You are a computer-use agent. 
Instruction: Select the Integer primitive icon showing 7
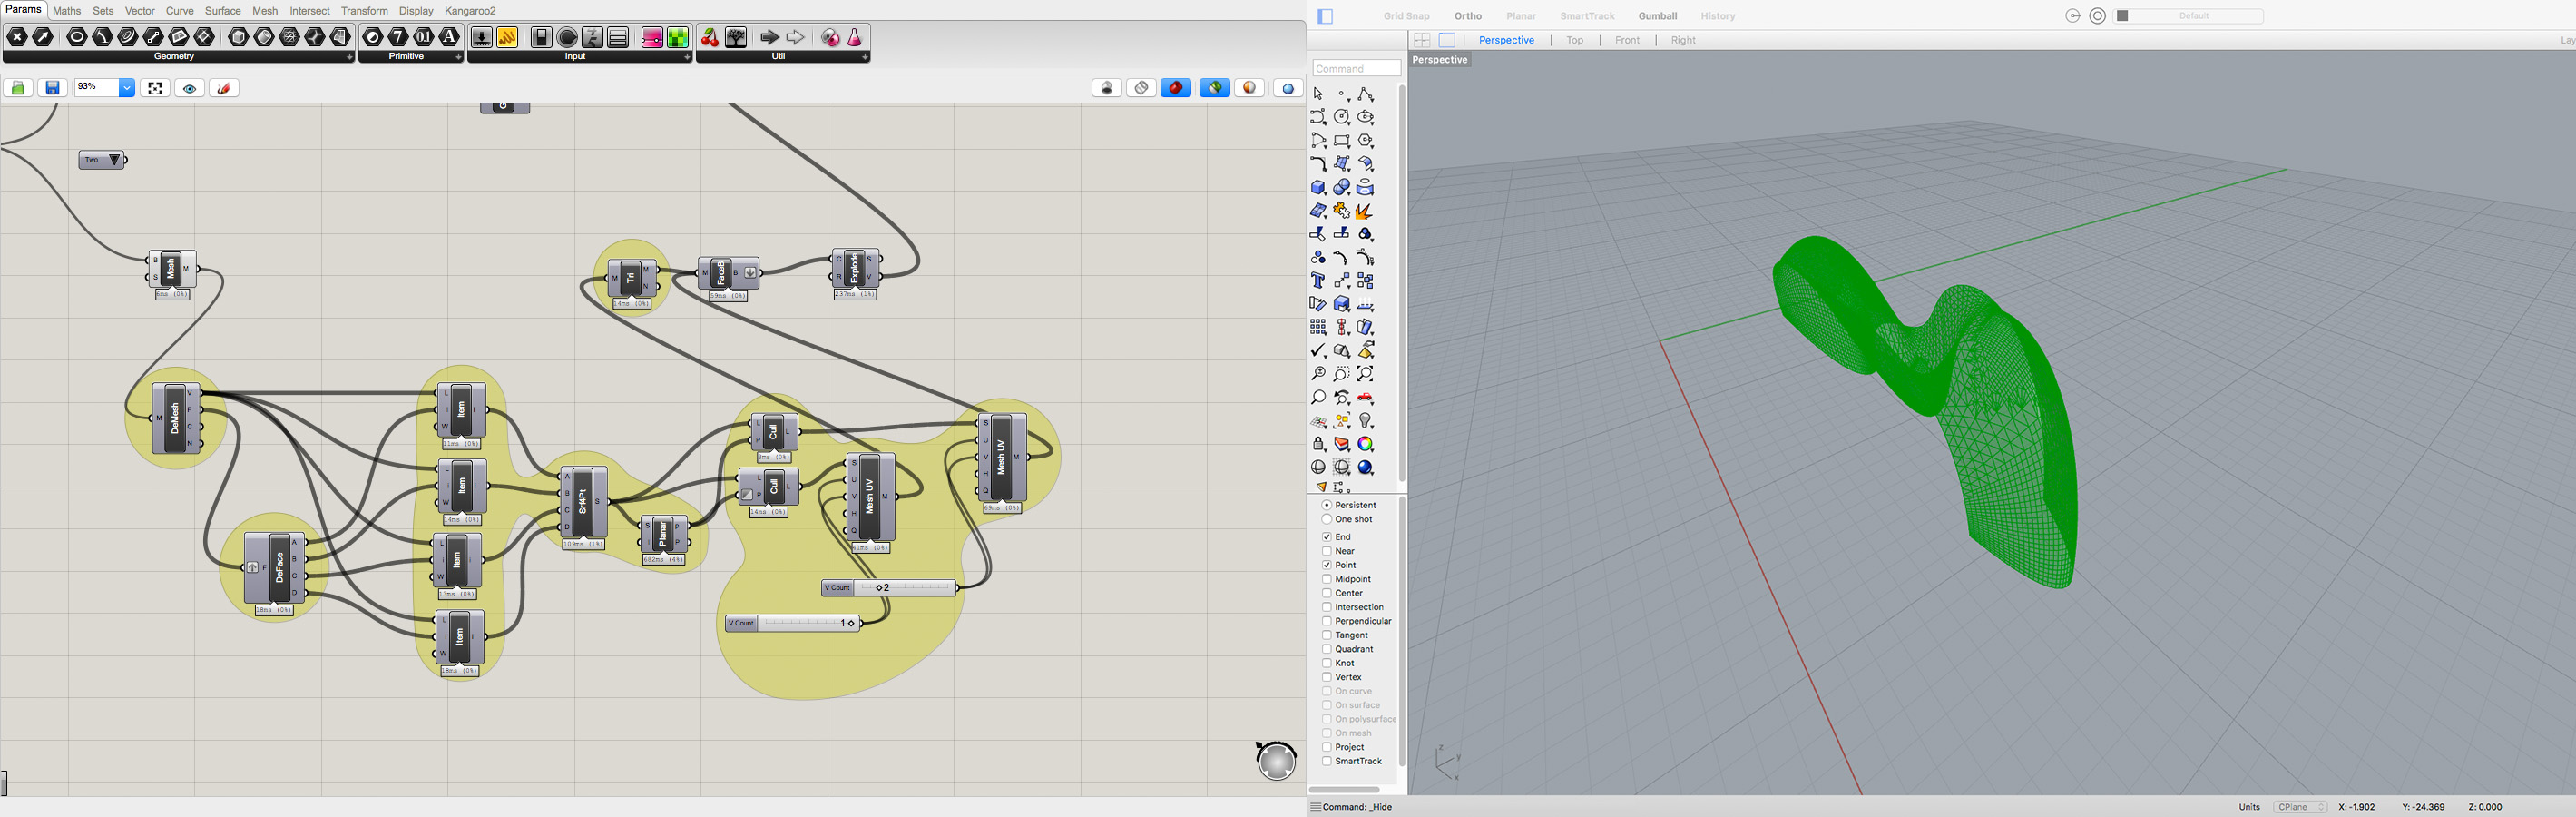point(398,37)
